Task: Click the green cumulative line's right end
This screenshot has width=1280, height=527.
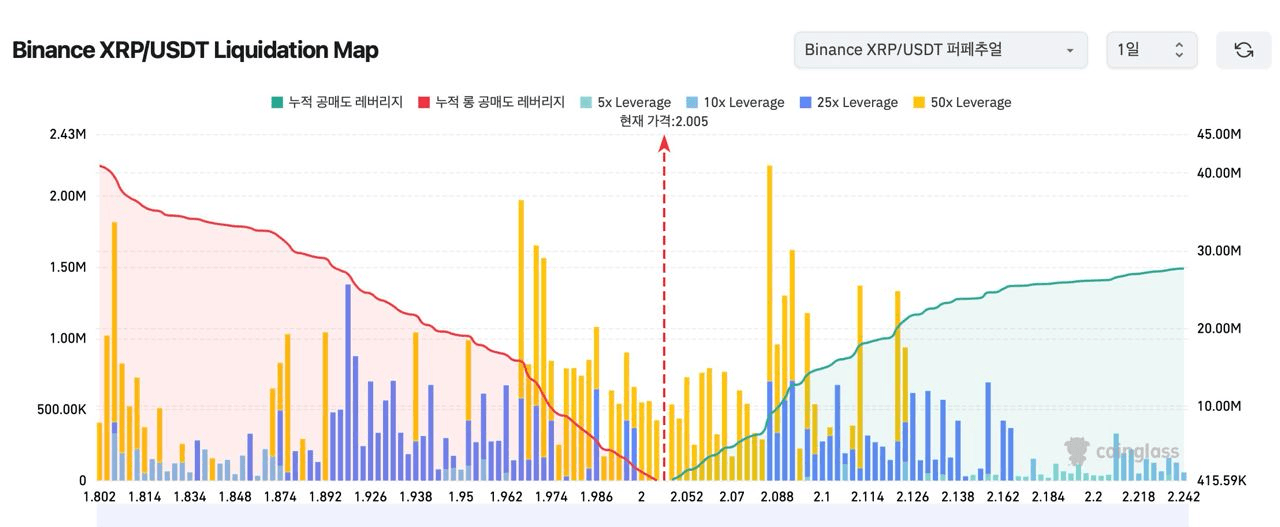Action: 1182,268
